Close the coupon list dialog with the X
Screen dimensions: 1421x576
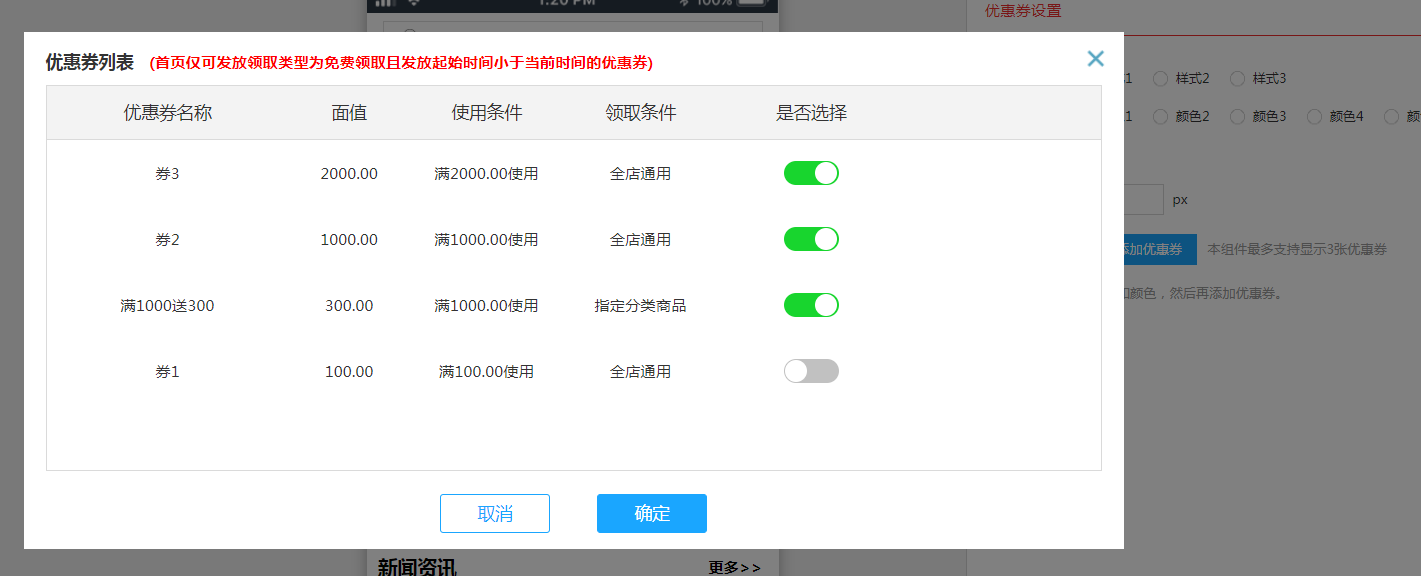[1095, 59]
